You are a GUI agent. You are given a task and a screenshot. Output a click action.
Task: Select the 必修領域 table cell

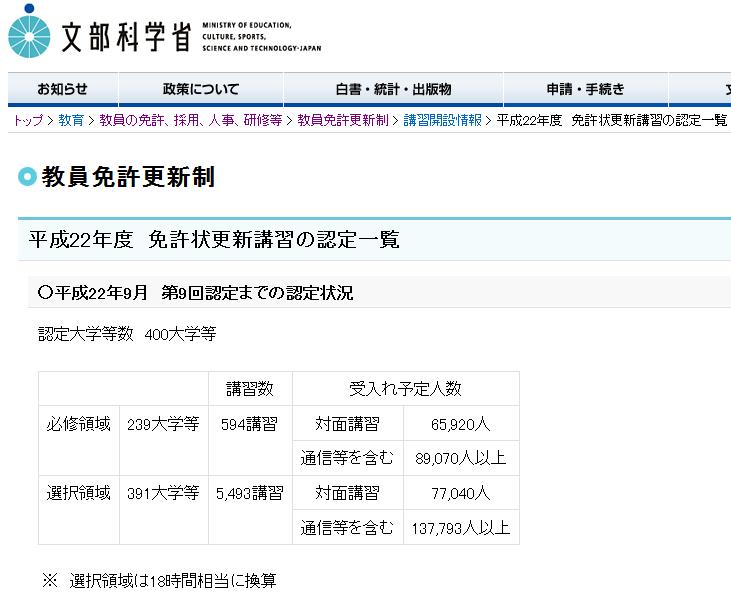tap(79, 423)
